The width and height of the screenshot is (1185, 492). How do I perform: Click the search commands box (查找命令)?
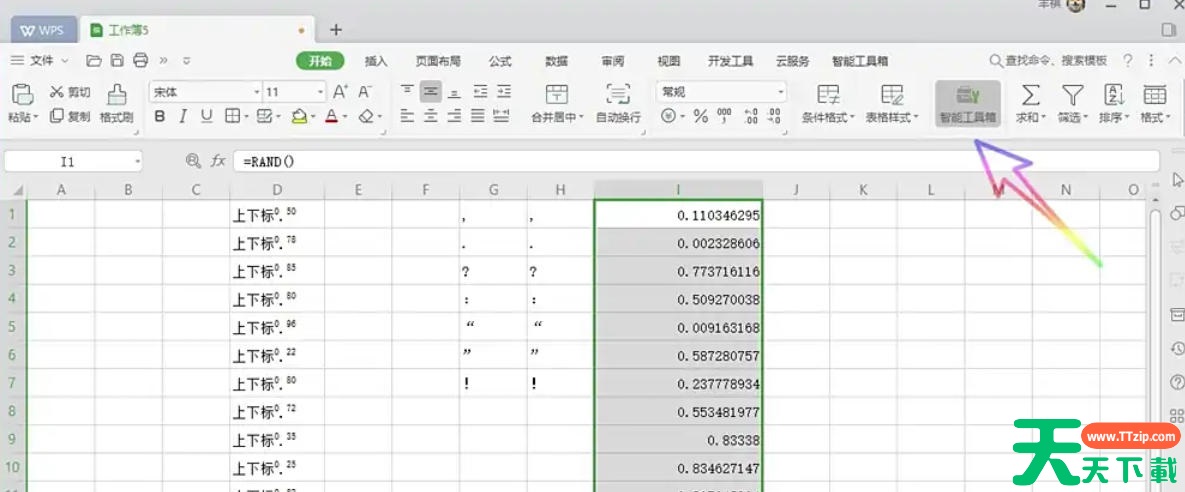click(1047, 60)
